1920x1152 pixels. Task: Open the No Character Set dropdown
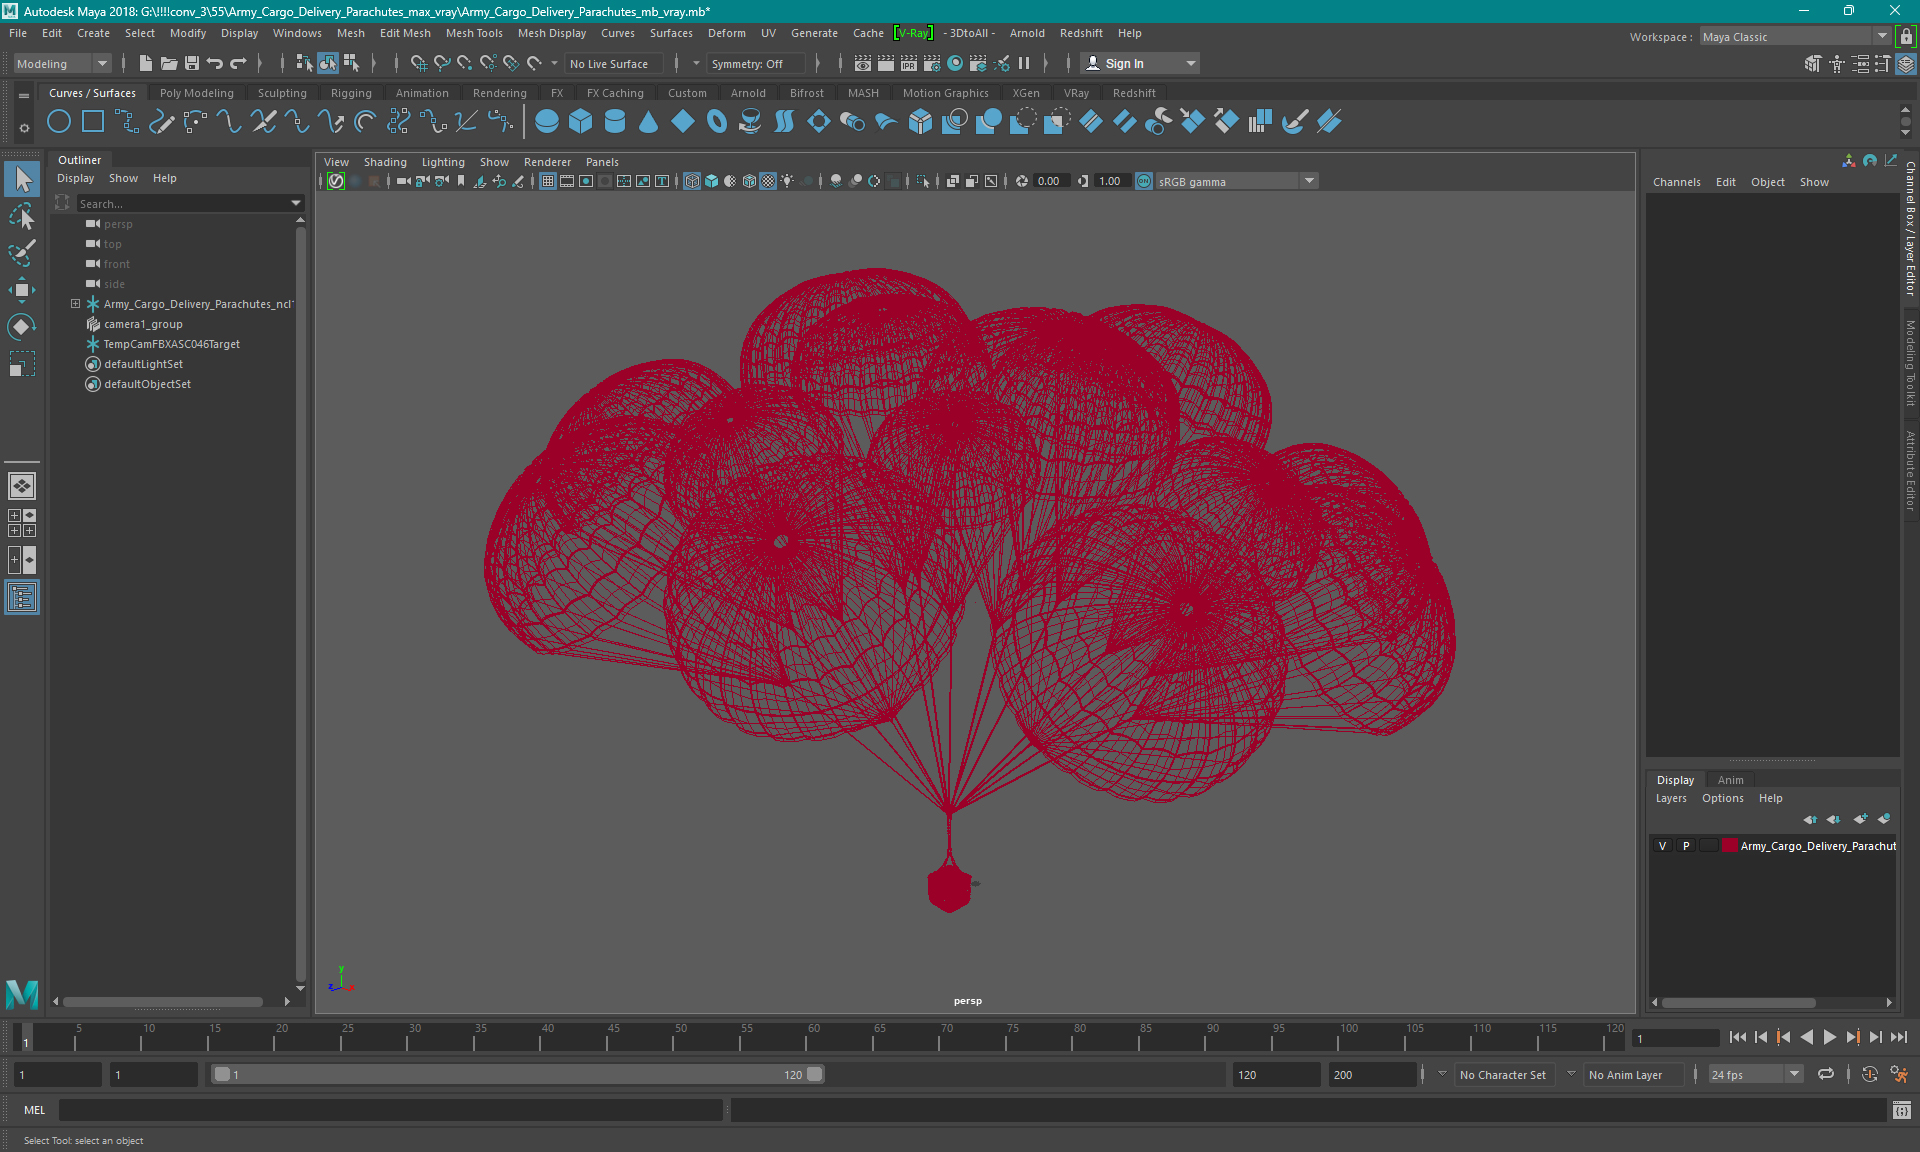point(1504,1074)
